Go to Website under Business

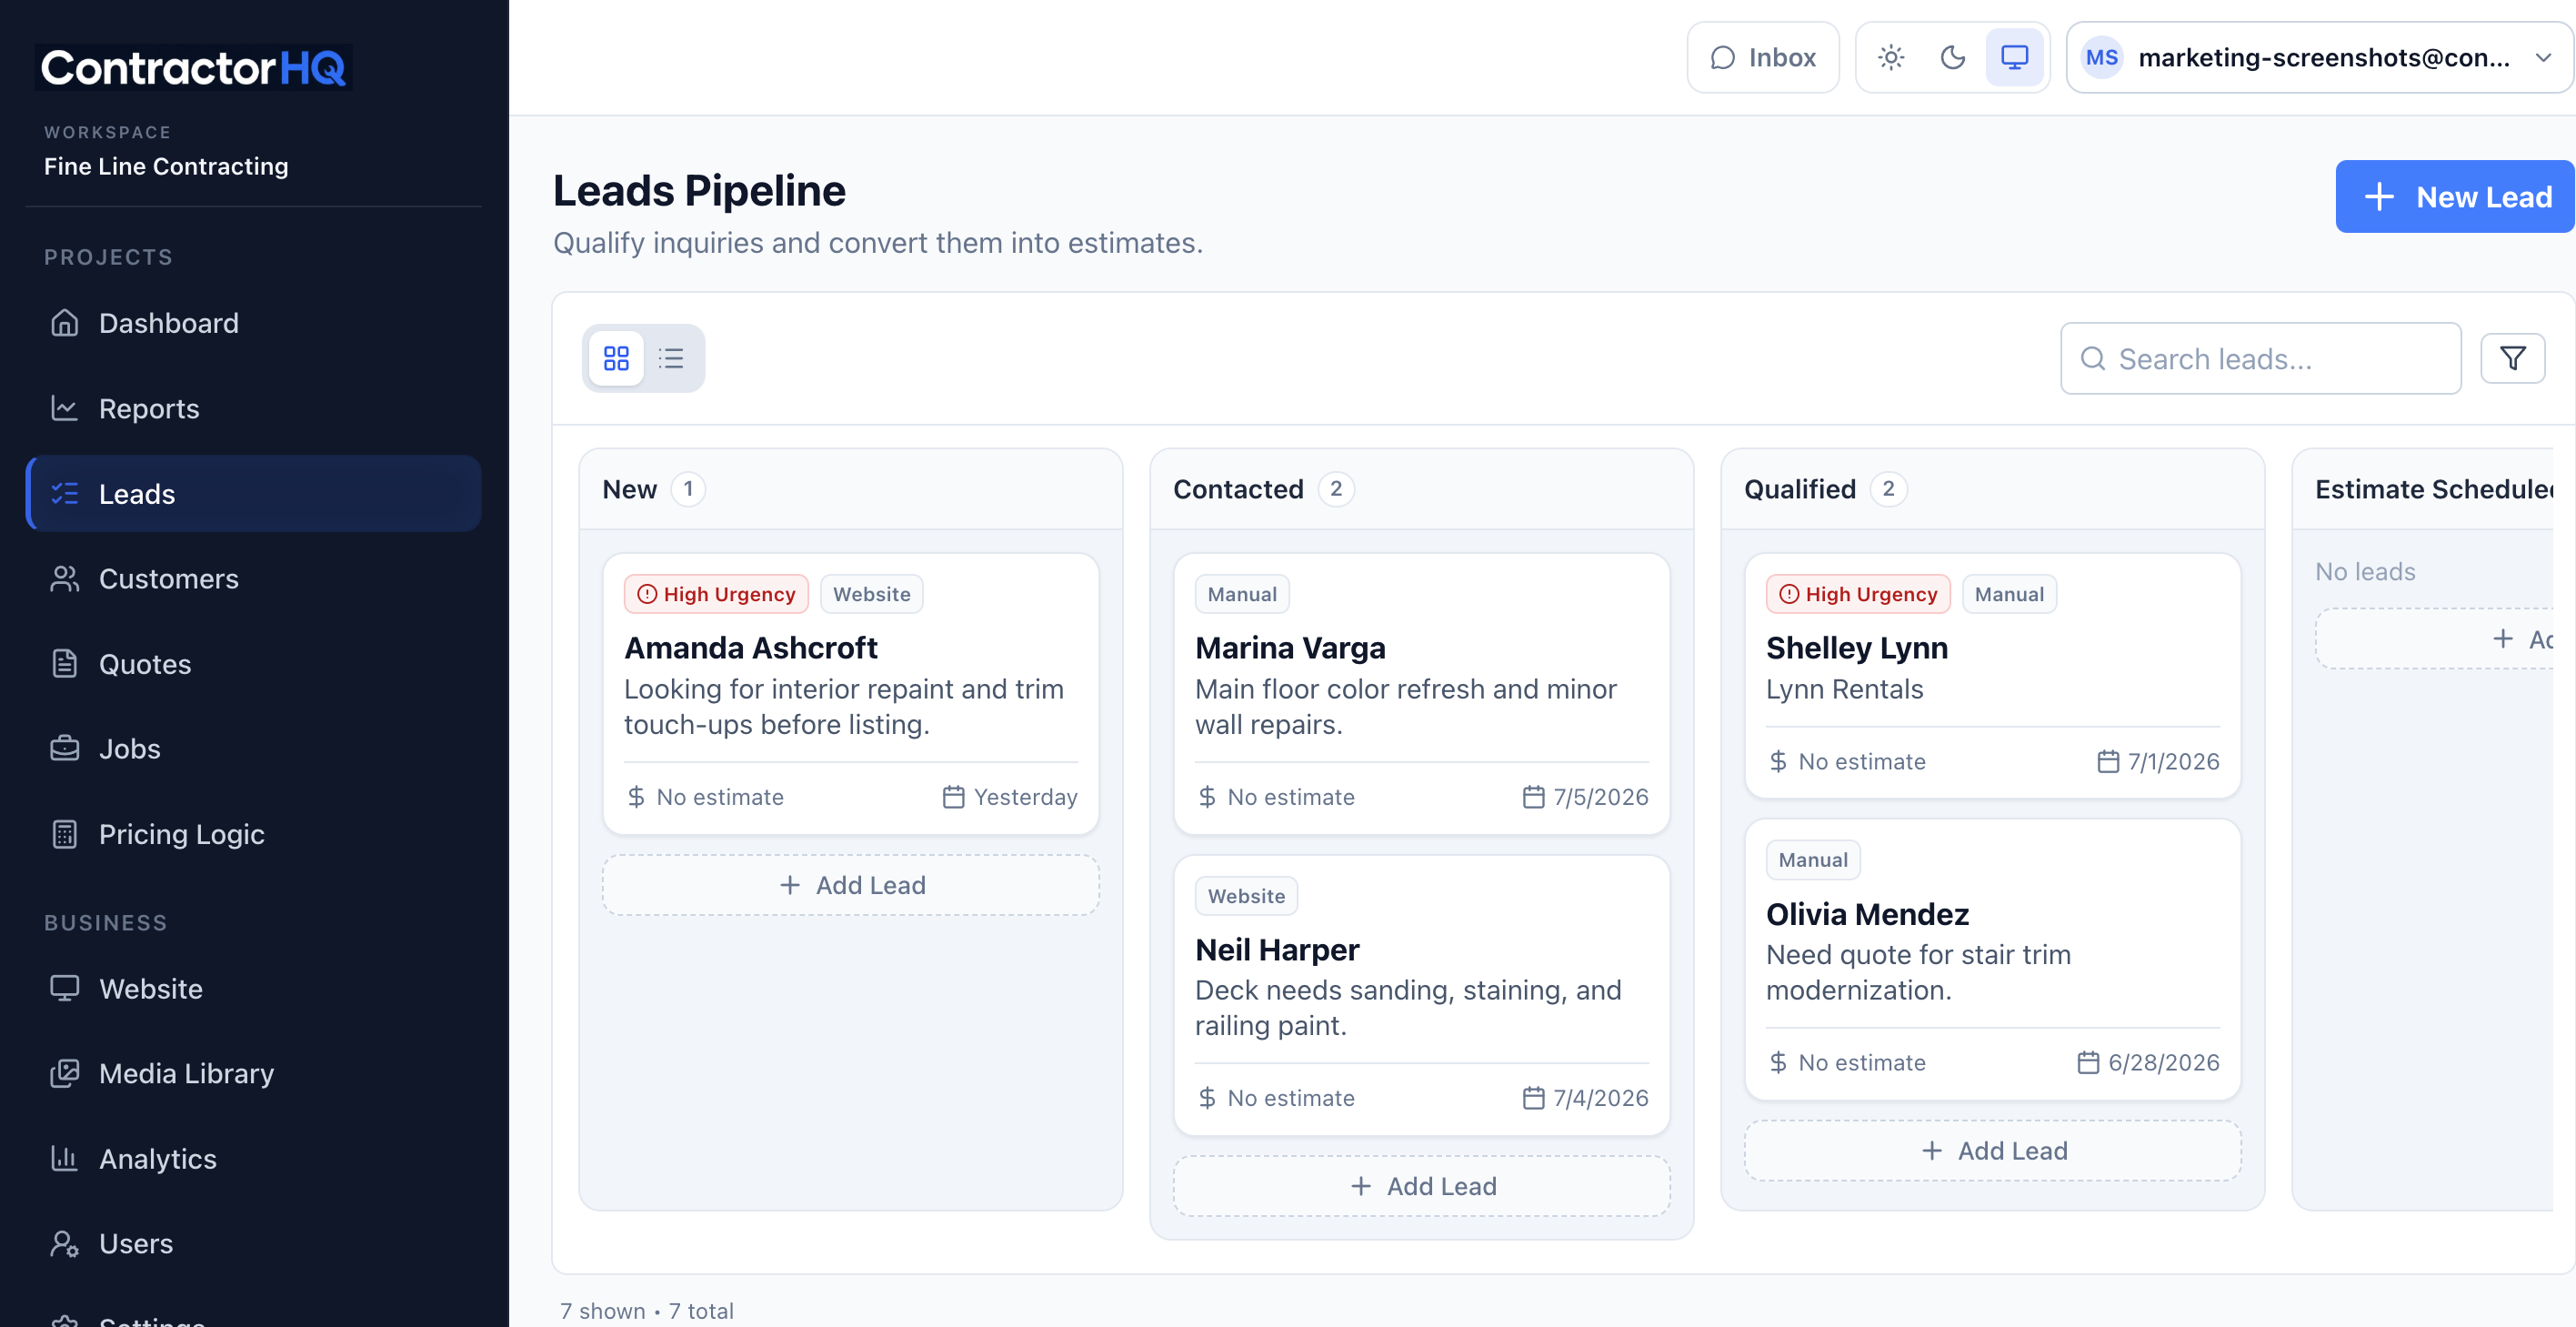254,989
